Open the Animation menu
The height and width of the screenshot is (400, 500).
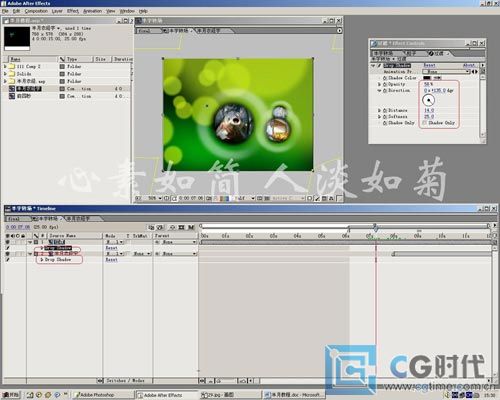(x=92, y=11)
